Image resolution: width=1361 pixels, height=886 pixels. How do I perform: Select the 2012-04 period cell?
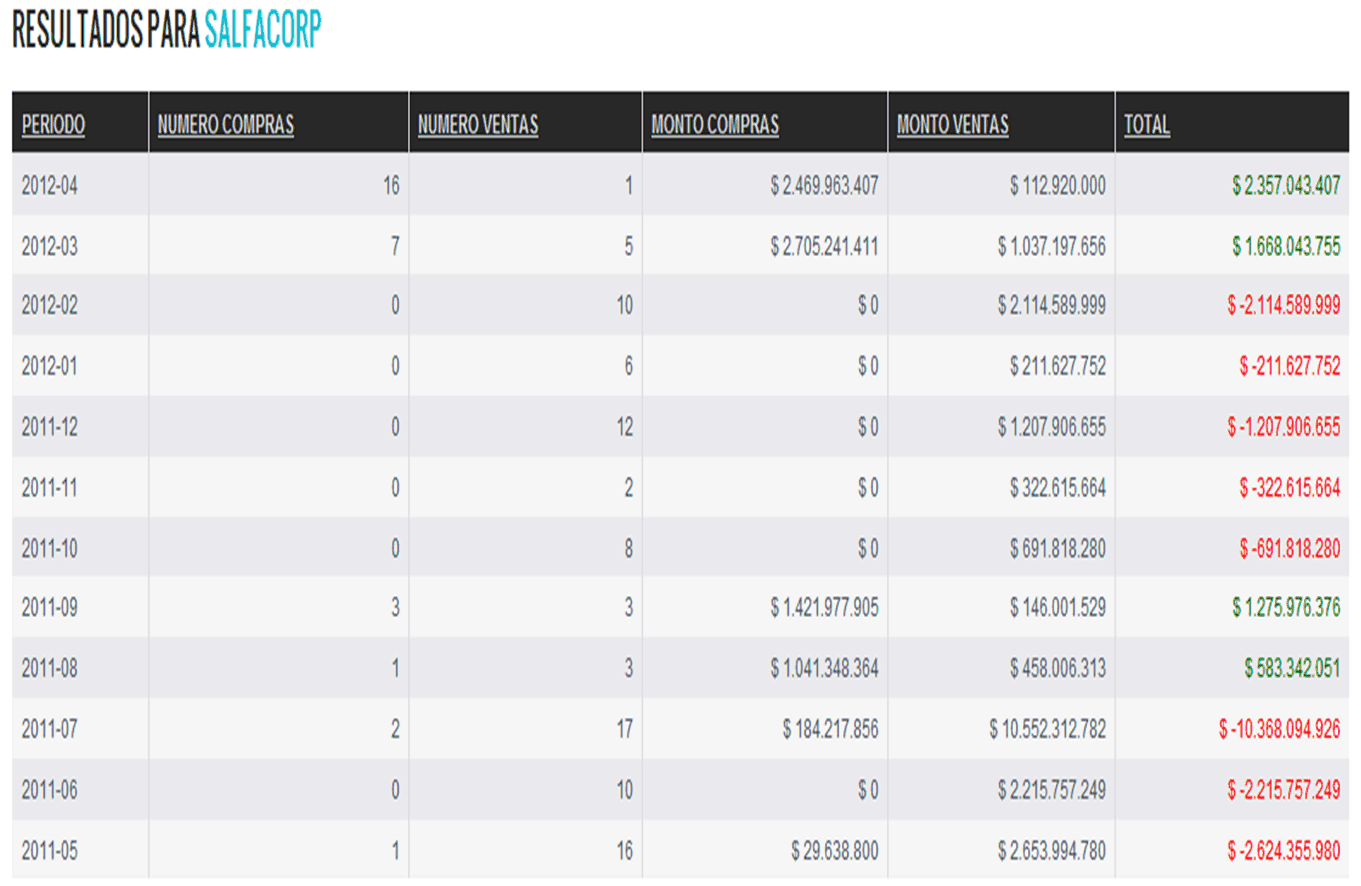(x=49, y=185)
